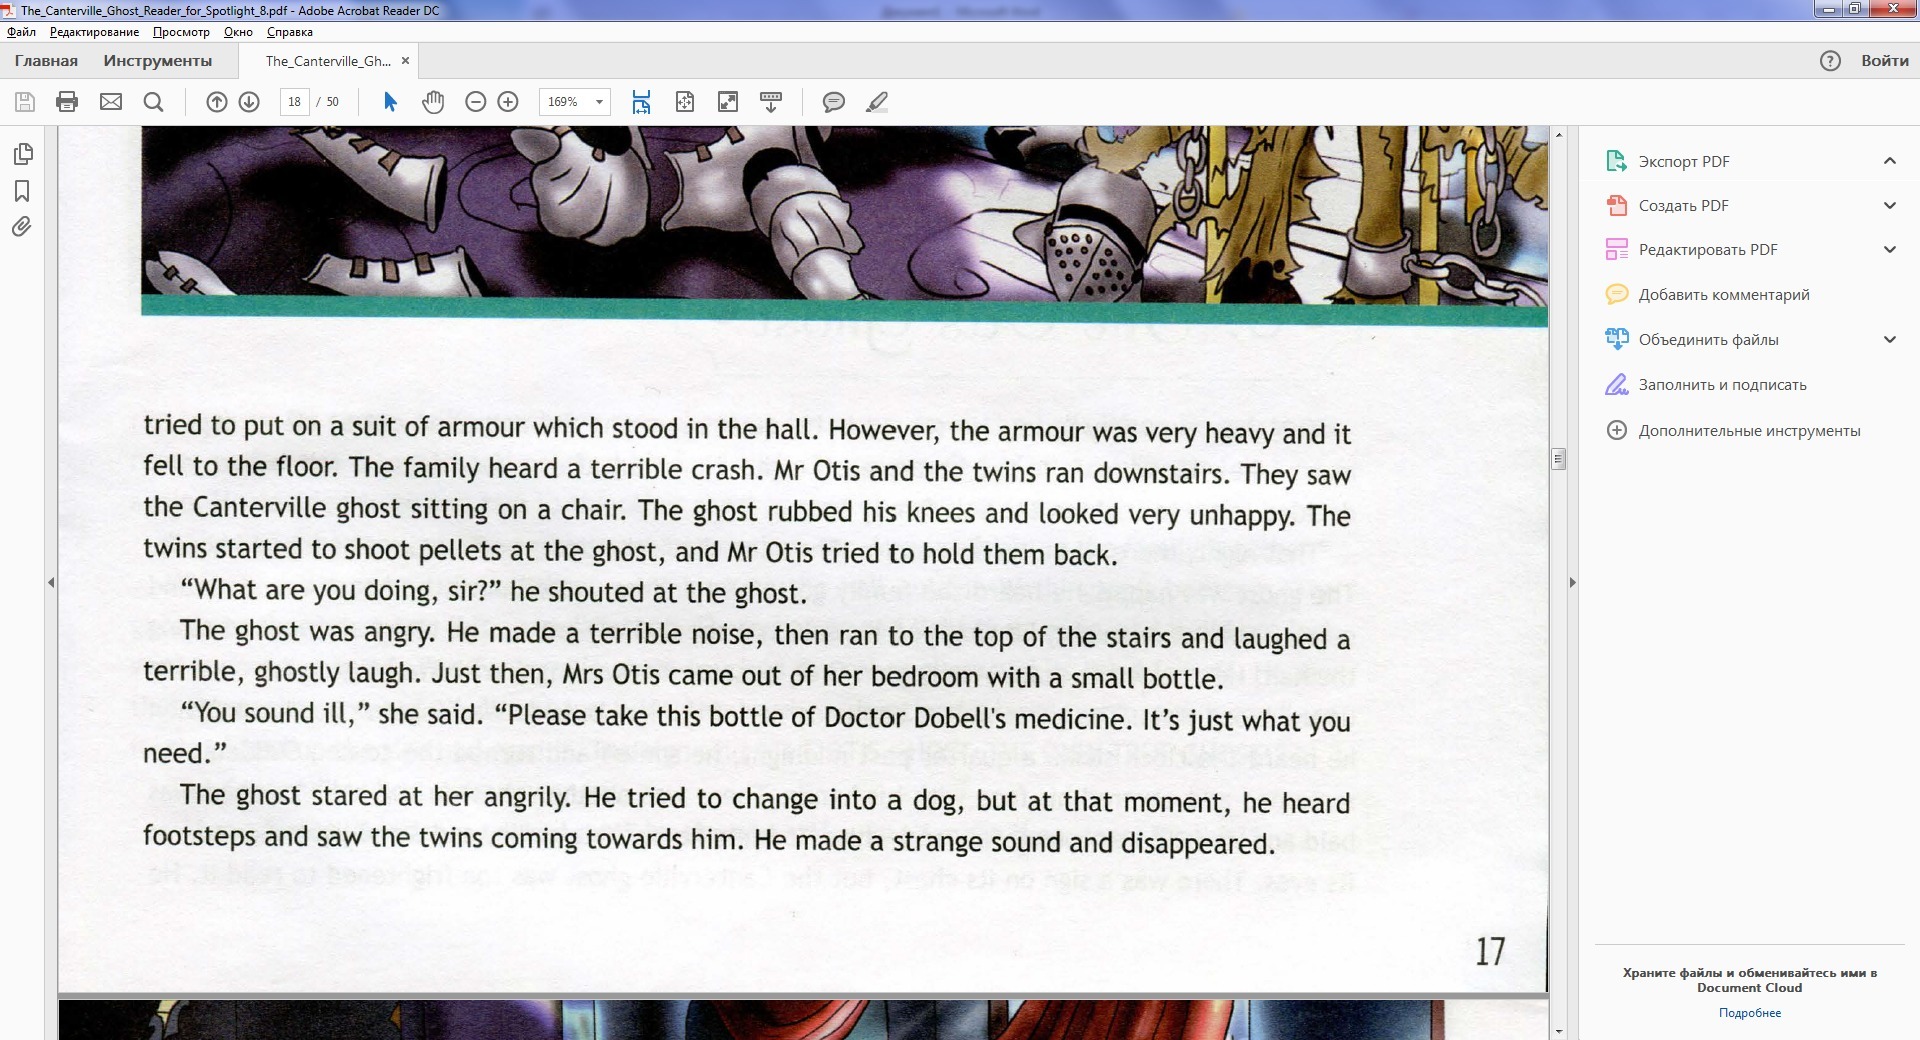The width and height of the screenshot is (1920, 1040).
Task: Click the Добавить комментарий label
Action: [x=1724, y=294]
